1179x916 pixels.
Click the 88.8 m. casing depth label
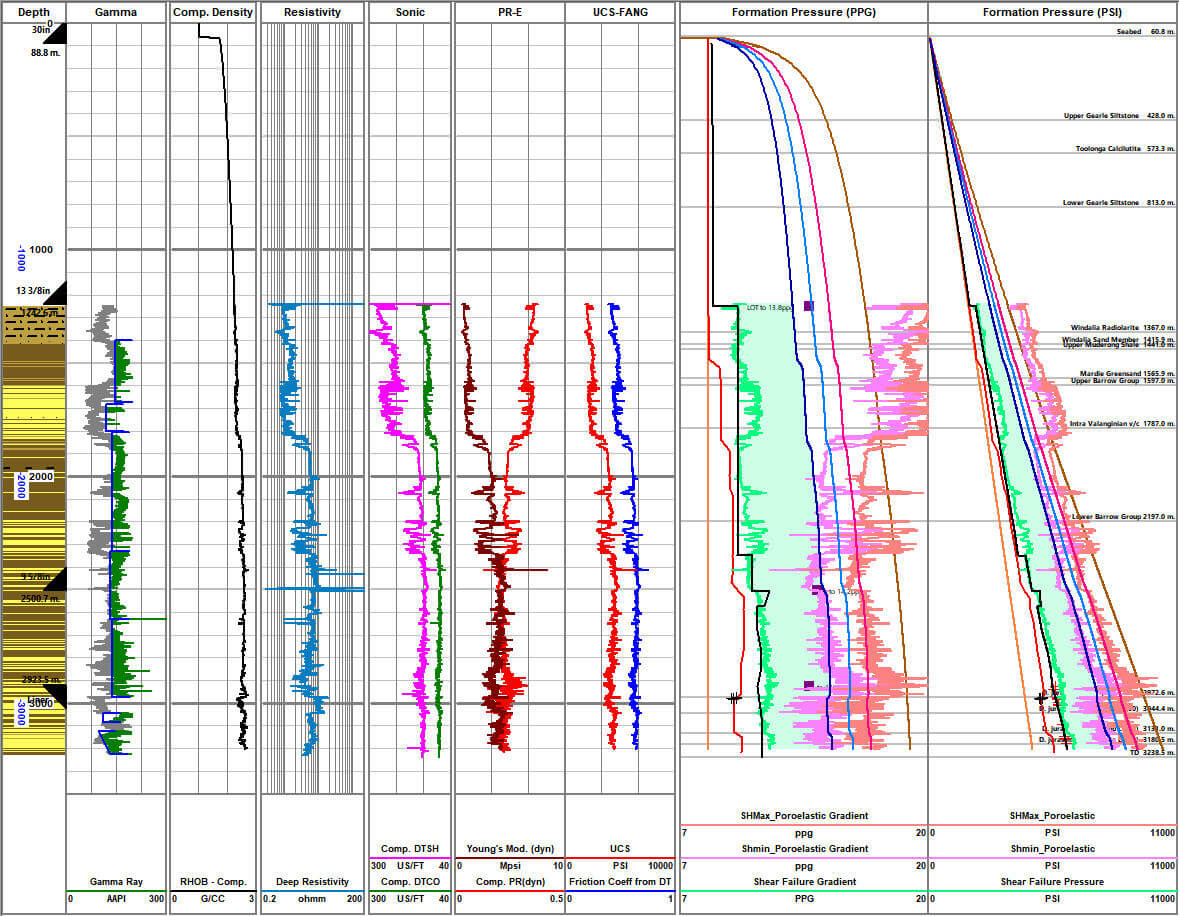coord(46,53)
